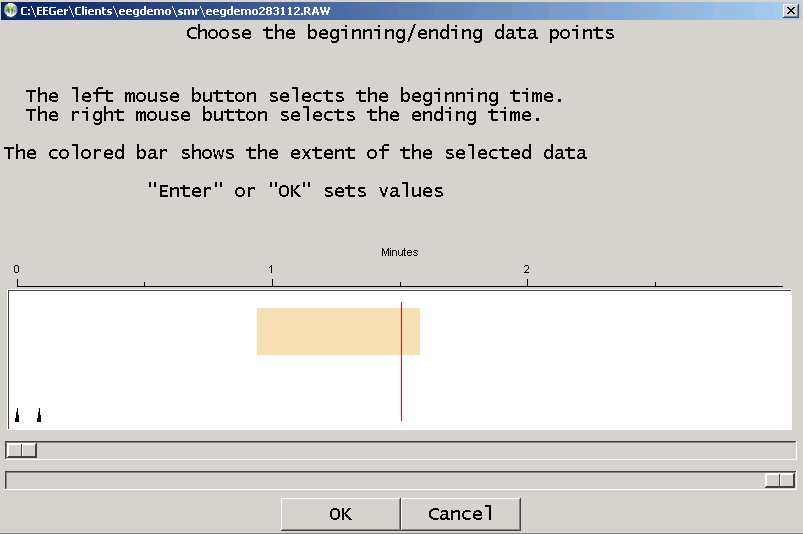Click the vertical cursor line in timeline
Viewport: 803px width, 534px height.
click(401, 380)
